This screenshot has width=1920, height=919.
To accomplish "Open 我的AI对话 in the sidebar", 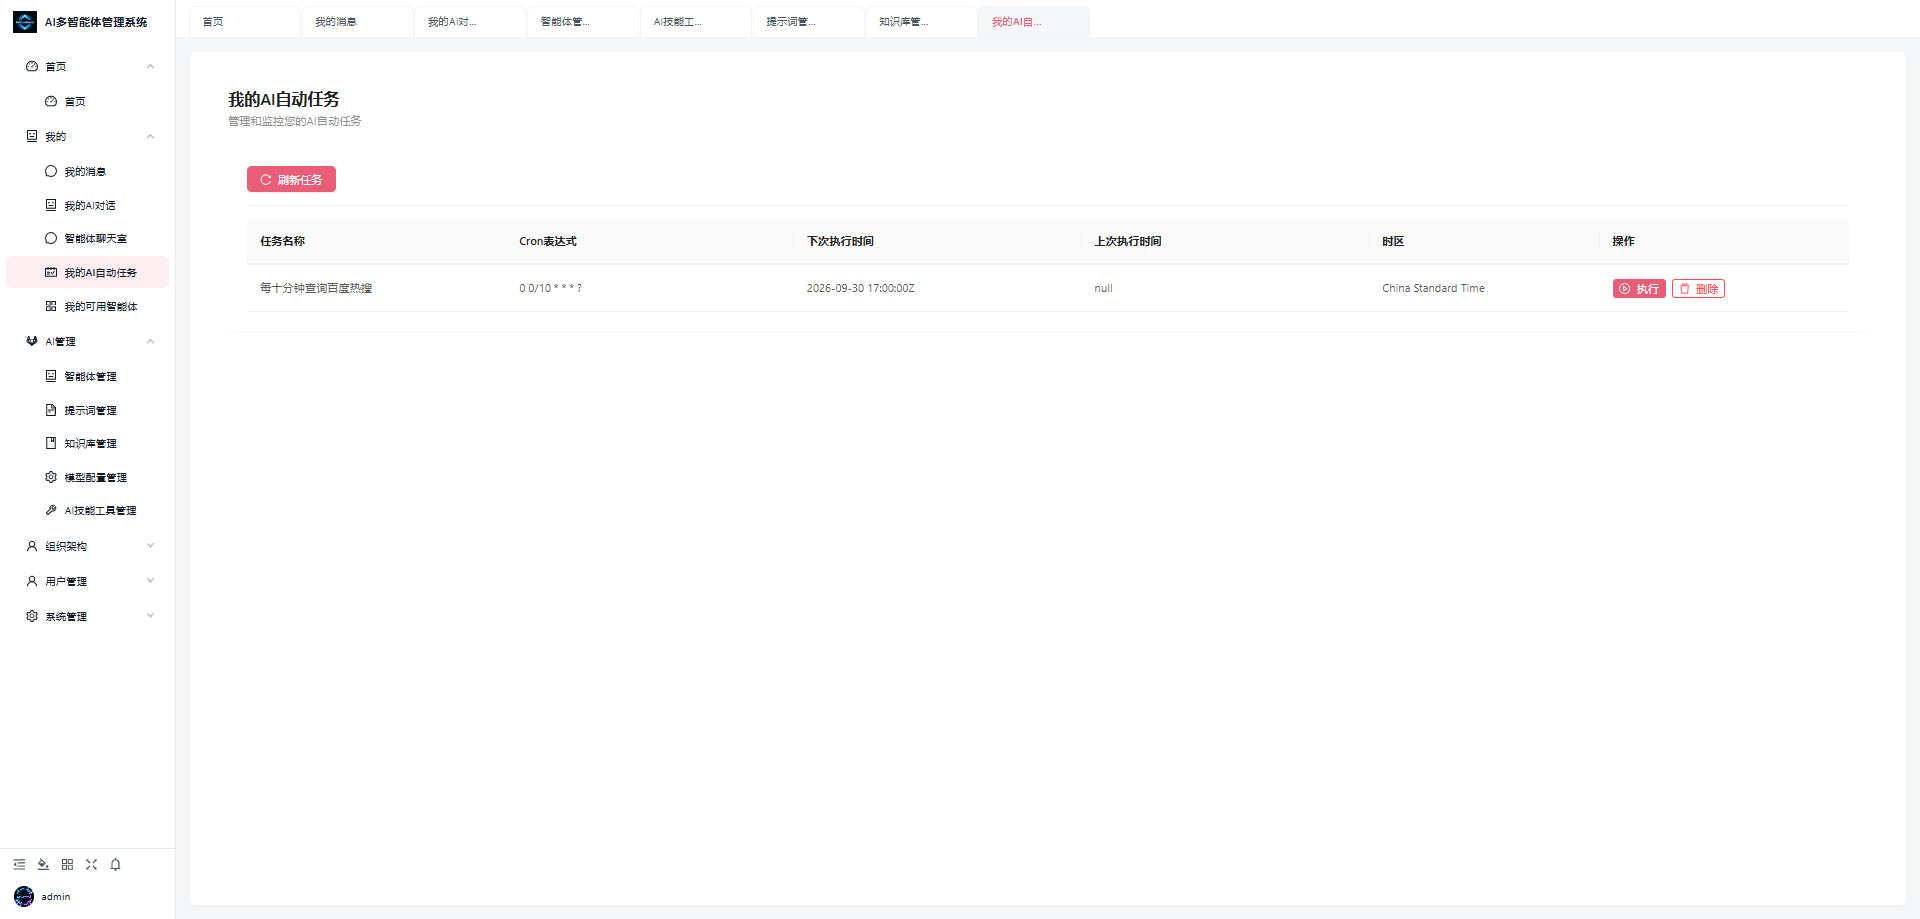I will tap(87, 205).
